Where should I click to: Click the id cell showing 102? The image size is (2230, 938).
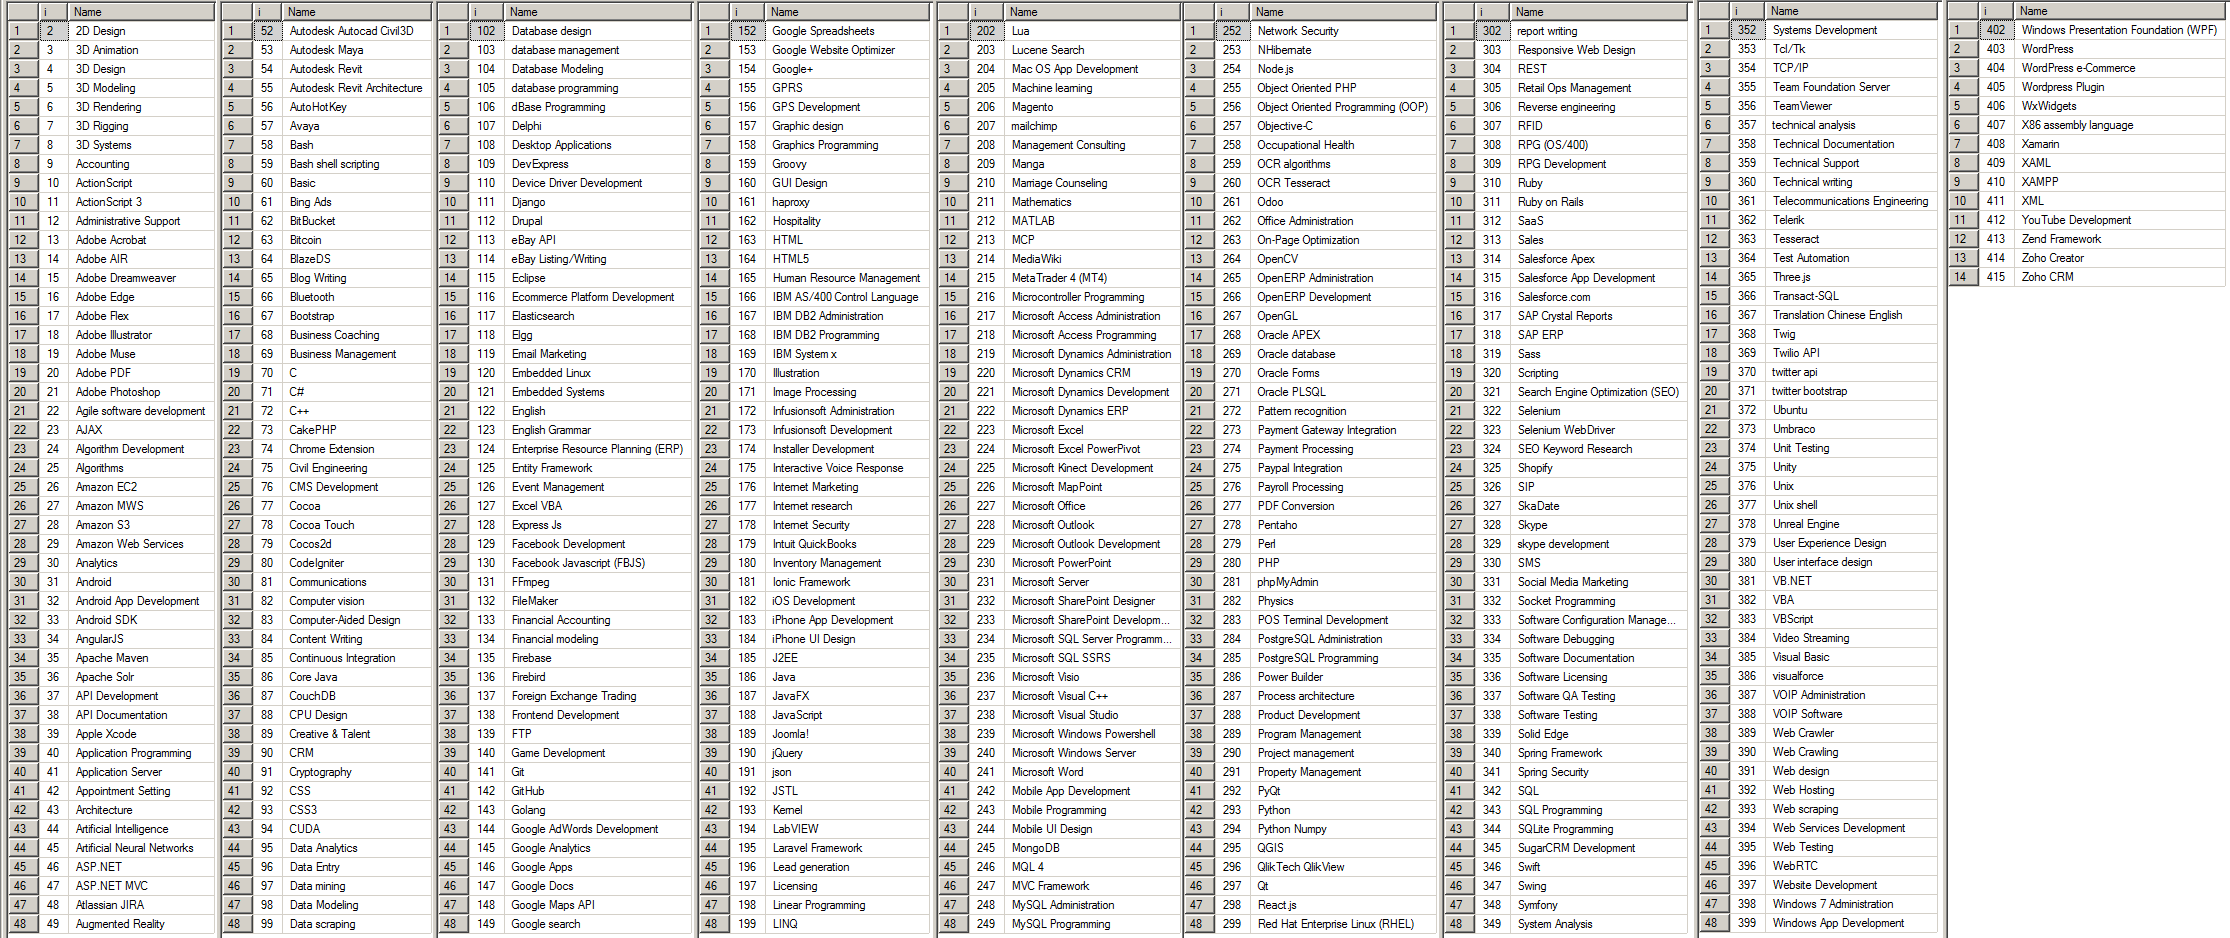coord(486,31)
